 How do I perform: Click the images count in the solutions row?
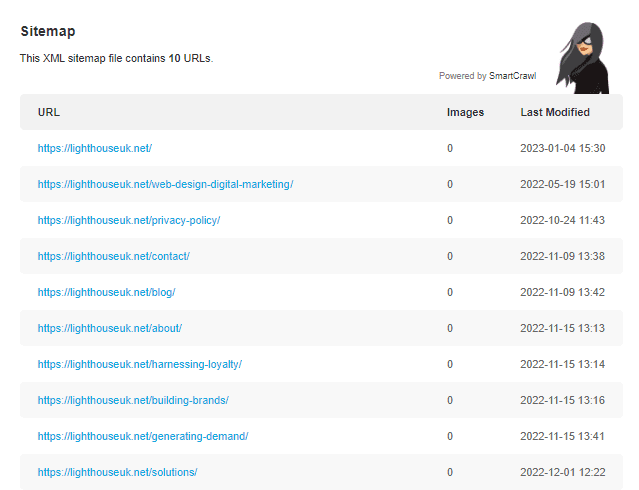(450, 472)
